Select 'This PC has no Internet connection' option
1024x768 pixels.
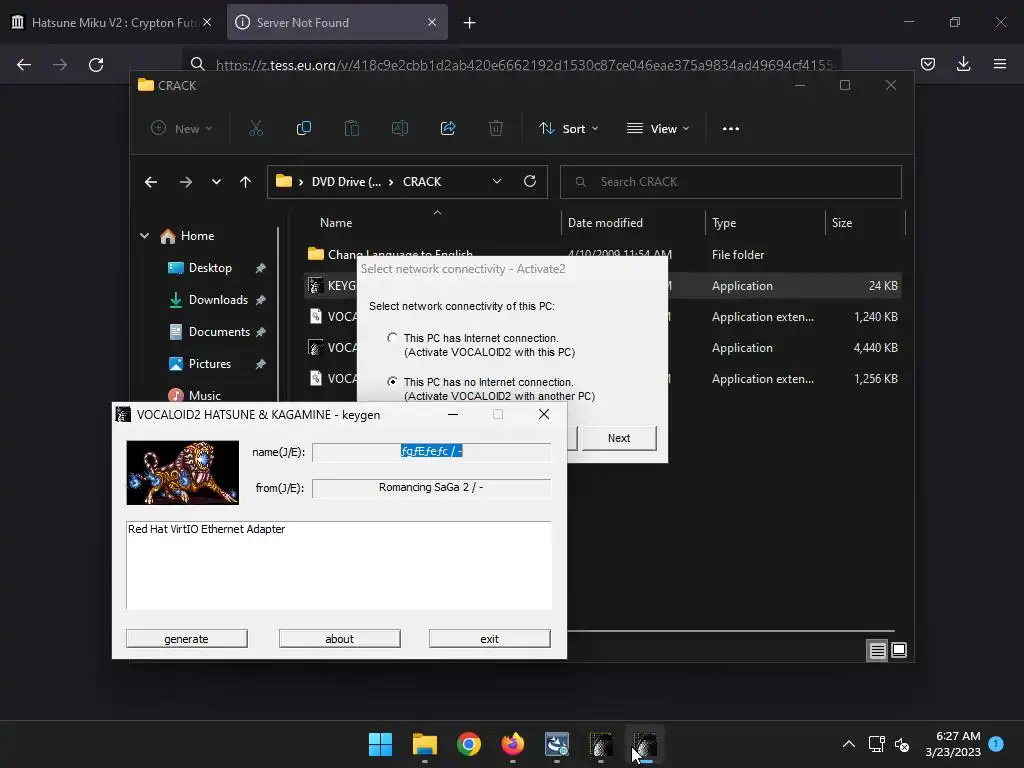click(392, 381)
